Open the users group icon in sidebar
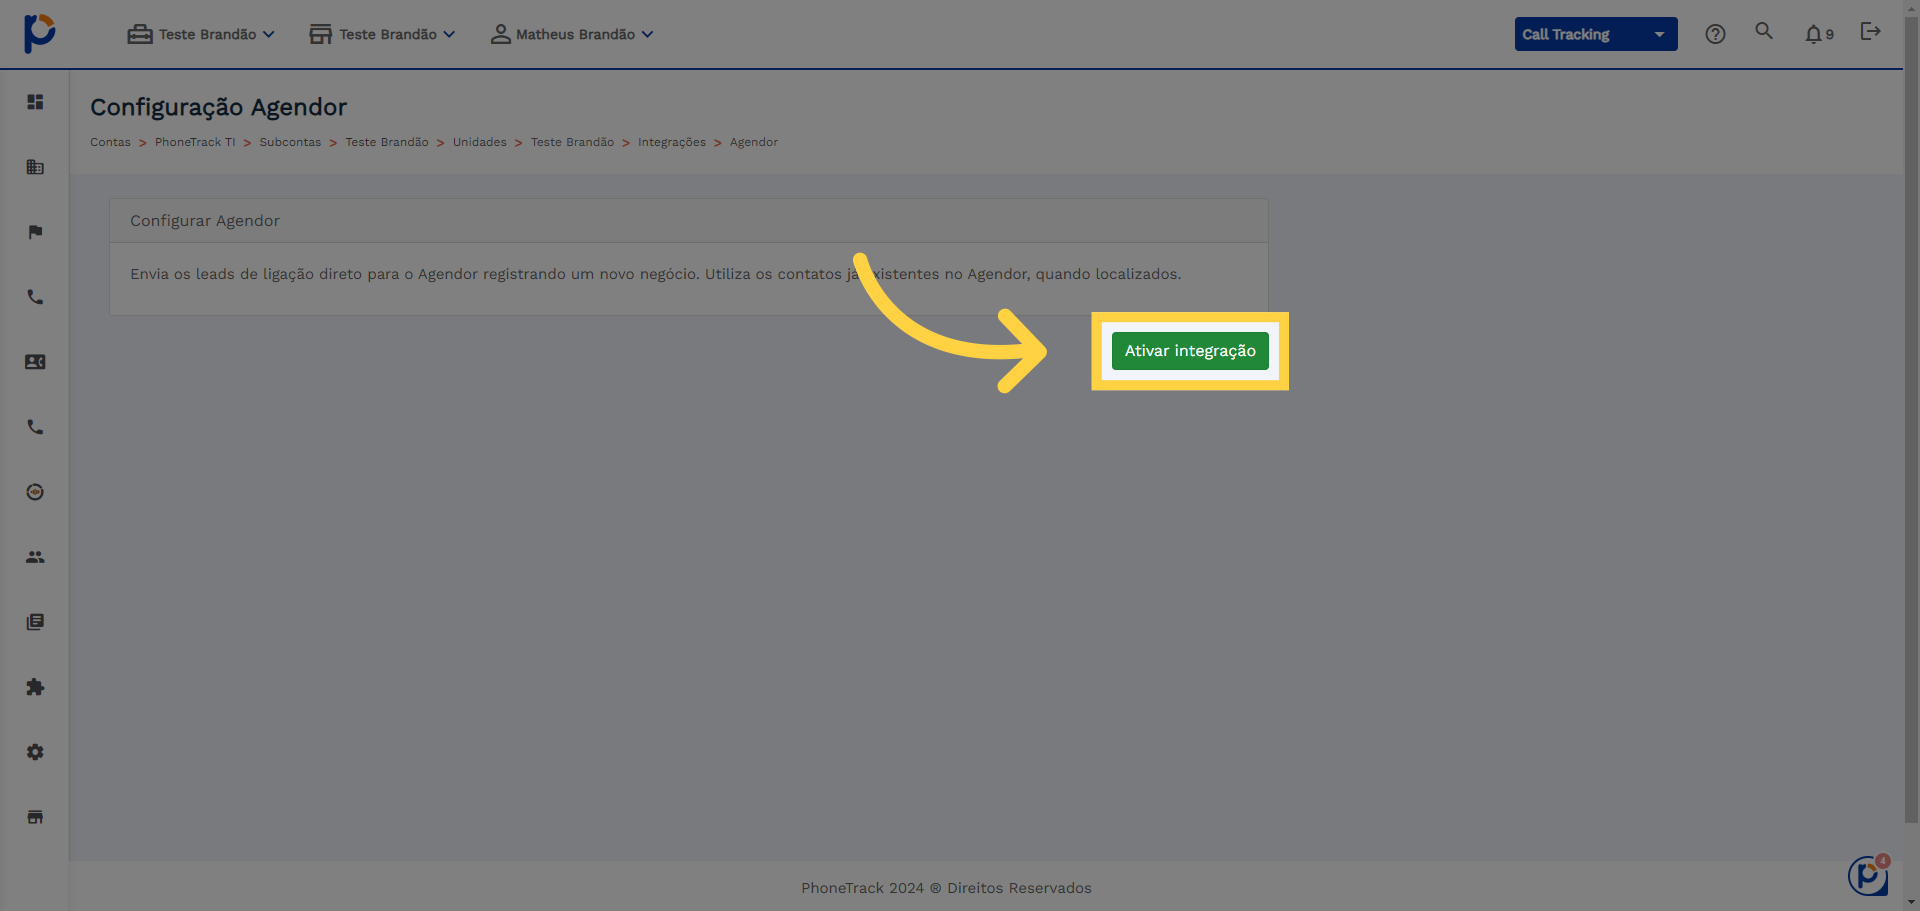 click(x=35, y=557)
